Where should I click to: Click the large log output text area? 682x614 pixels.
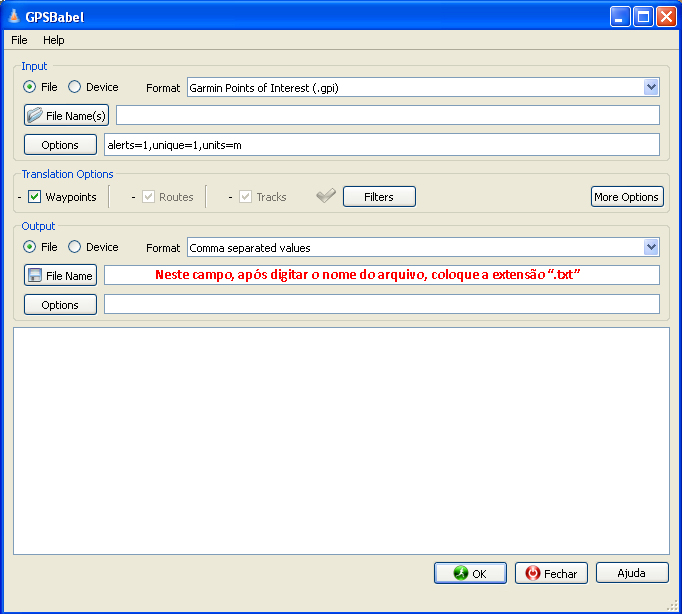(341, 441)
